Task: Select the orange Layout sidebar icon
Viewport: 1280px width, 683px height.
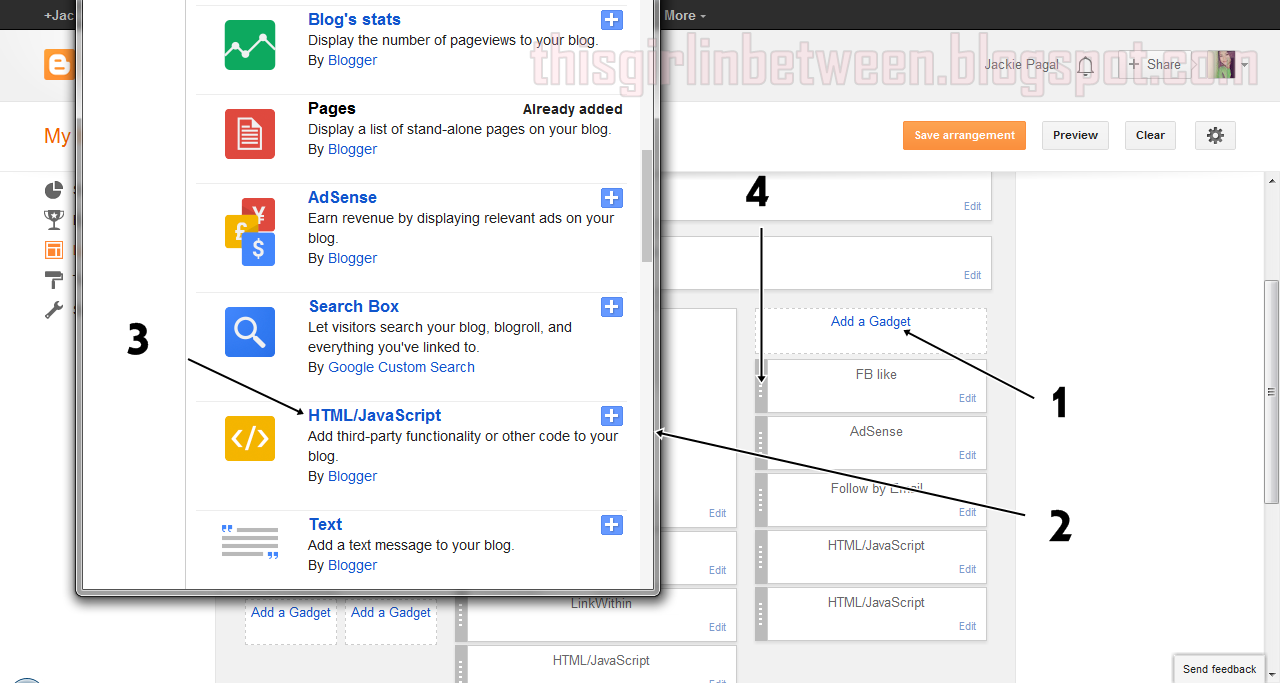Action: pos(54,250)
